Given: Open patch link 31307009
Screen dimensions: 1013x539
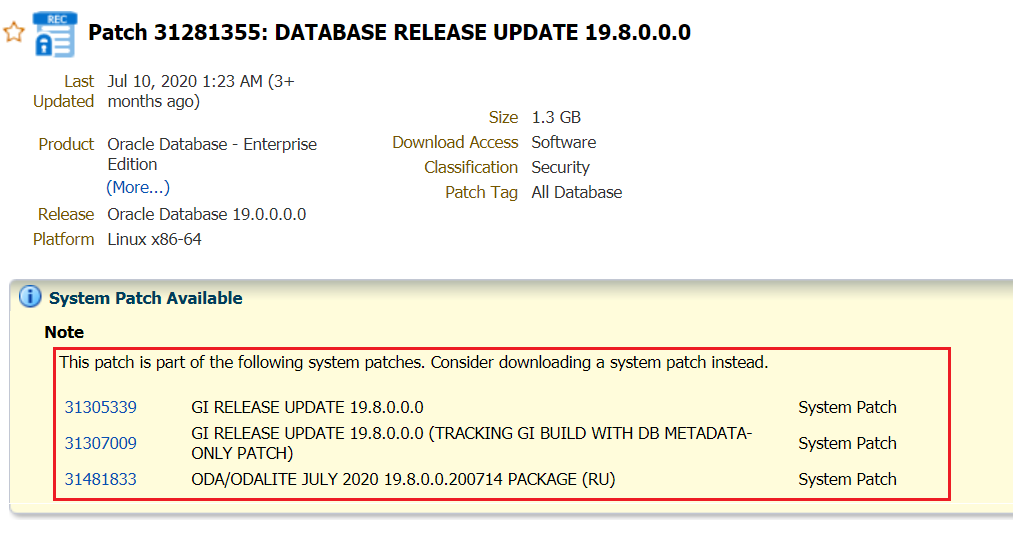Looking at the screenshot, I should [x=101, y=443].
